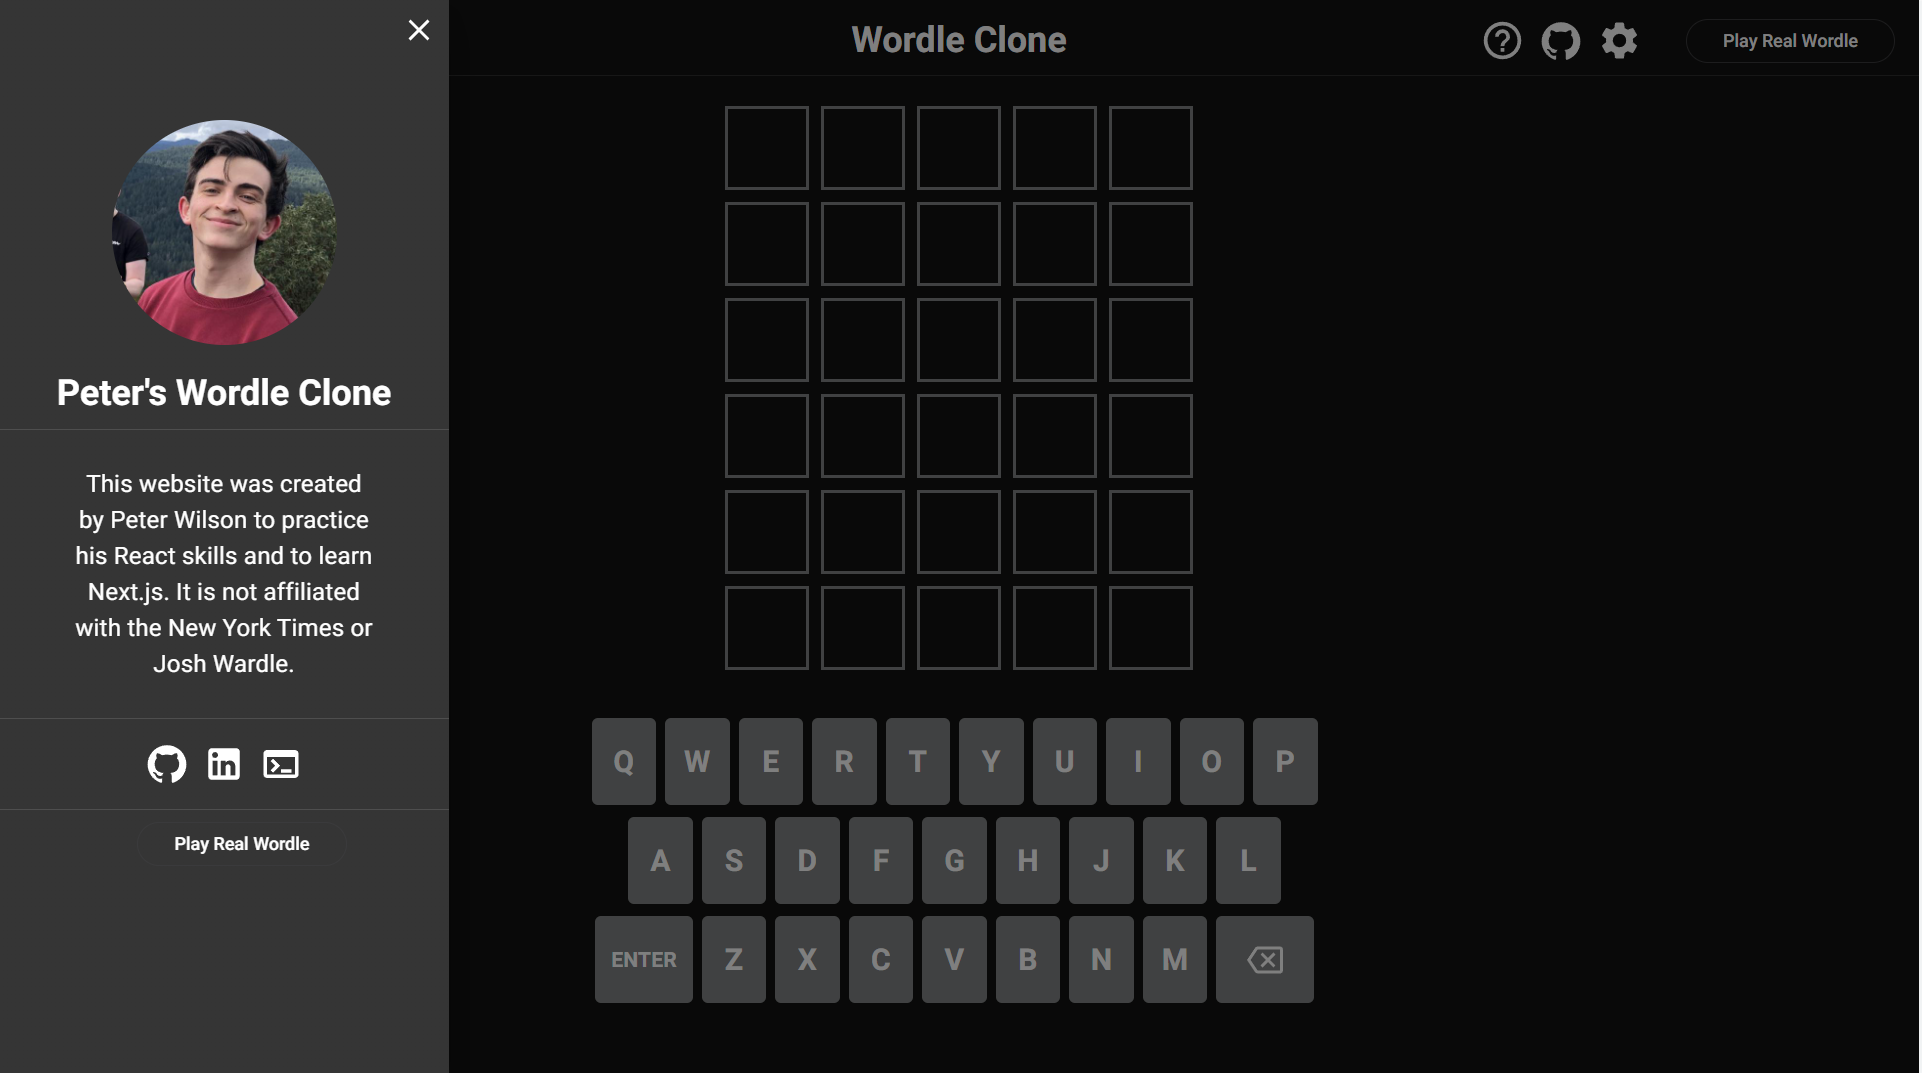Screen dimensions: 1922x1073
Task: Select the letter Z key
Action: pyautogui.click(x=734, y=960)
